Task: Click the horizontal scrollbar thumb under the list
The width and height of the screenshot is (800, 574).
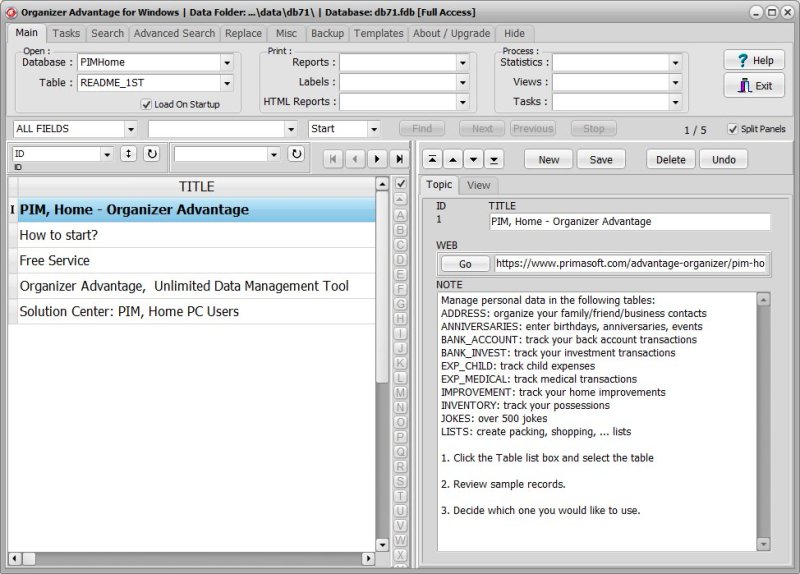Action: pos(29,559)
